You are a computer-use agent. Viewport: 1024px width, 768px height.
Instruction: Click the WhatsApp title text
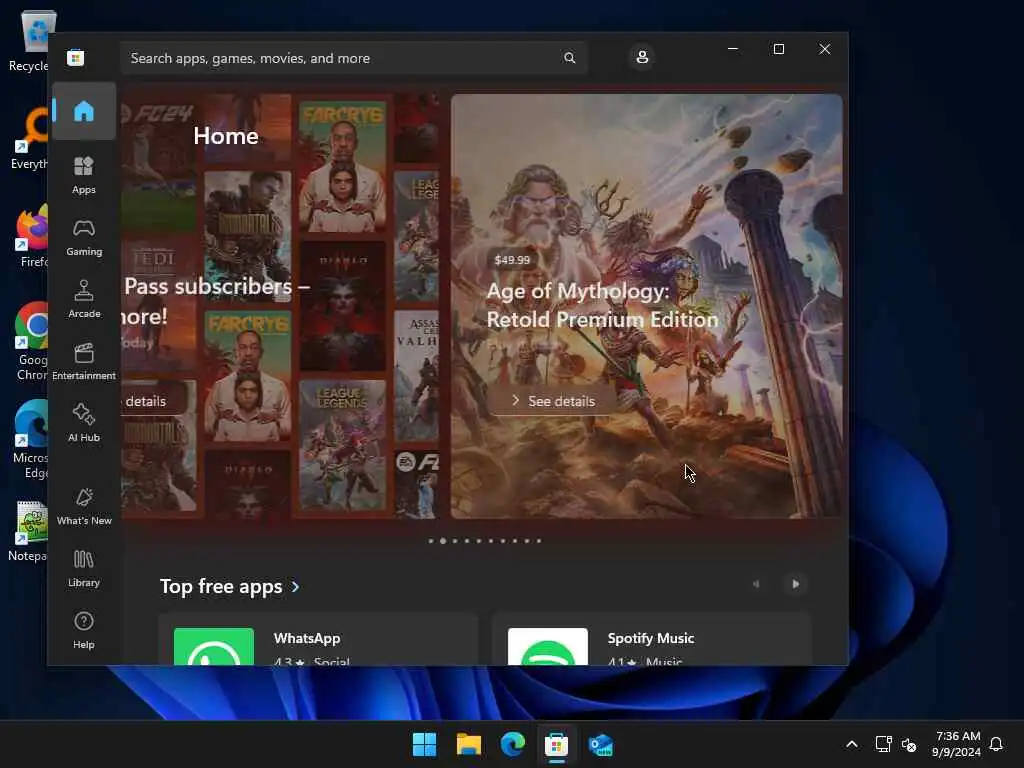307,638
